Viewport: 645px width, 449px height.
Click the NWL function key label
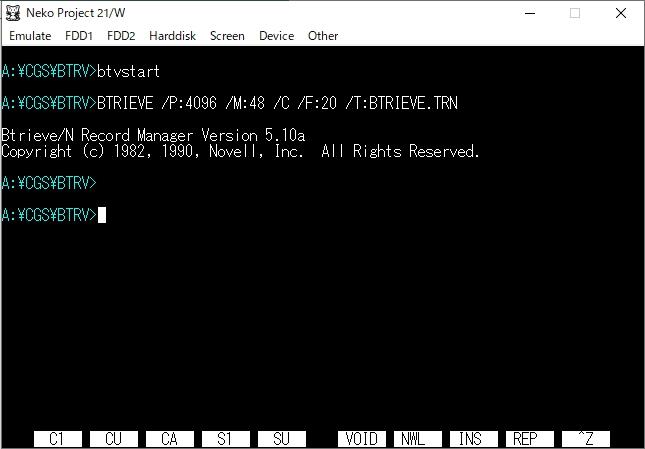click(418, 439)
